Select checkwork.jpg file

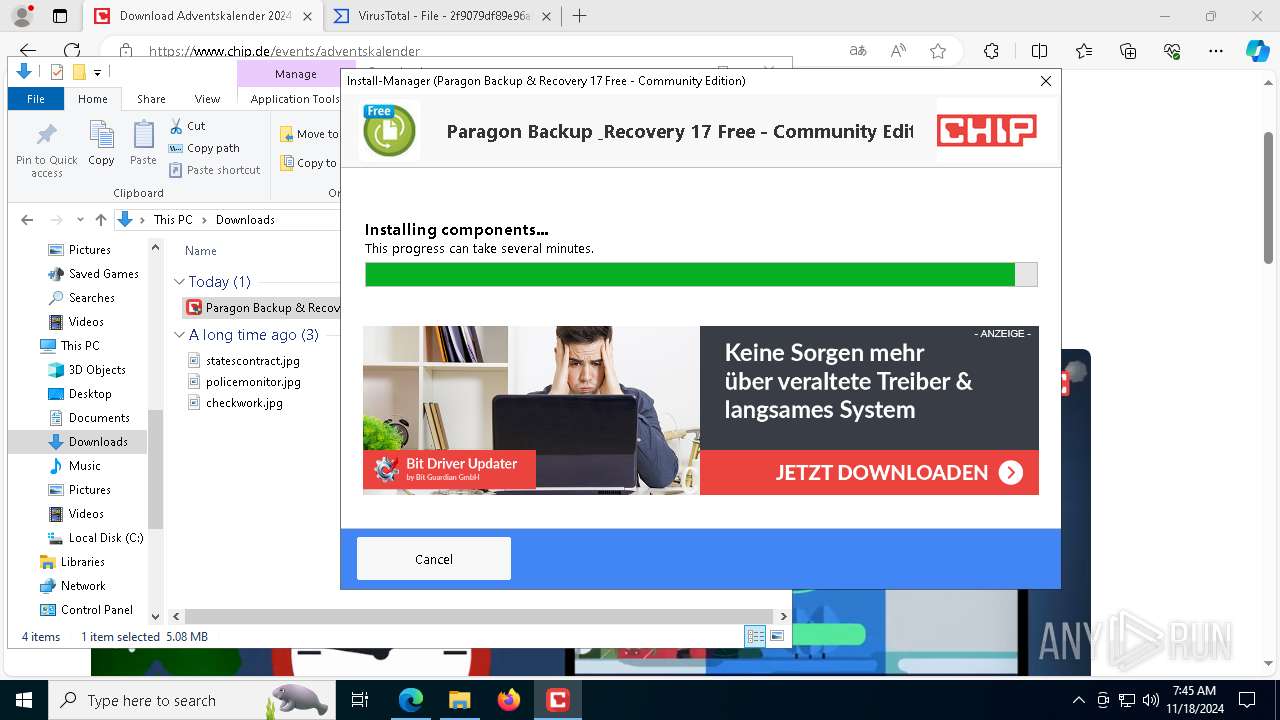coord(236,403)
